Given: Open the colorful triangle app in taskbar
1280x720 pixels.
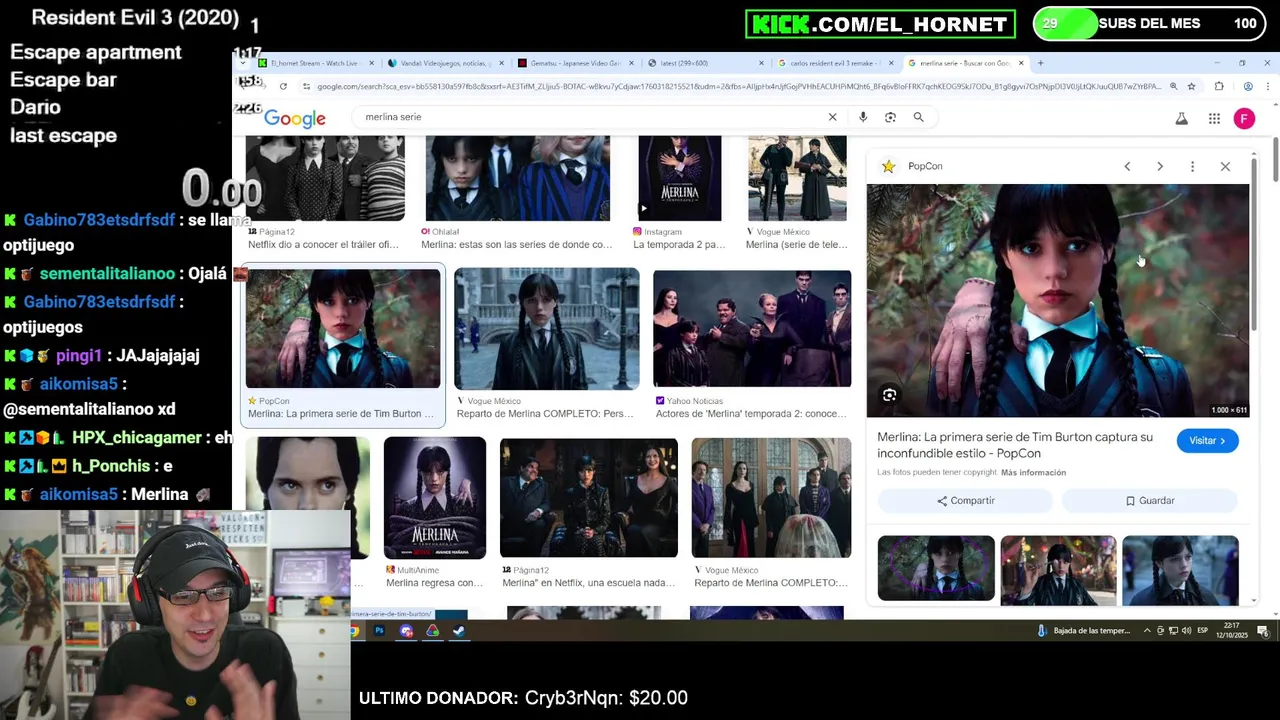Looking at the screenshot, I should coord(432,631).
